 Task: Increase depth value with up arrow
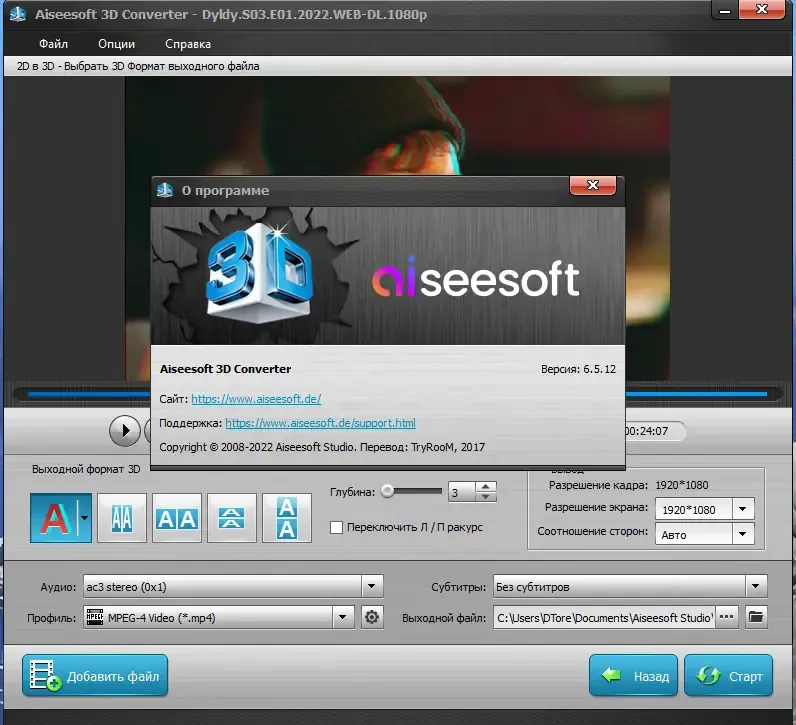point(486,486)
